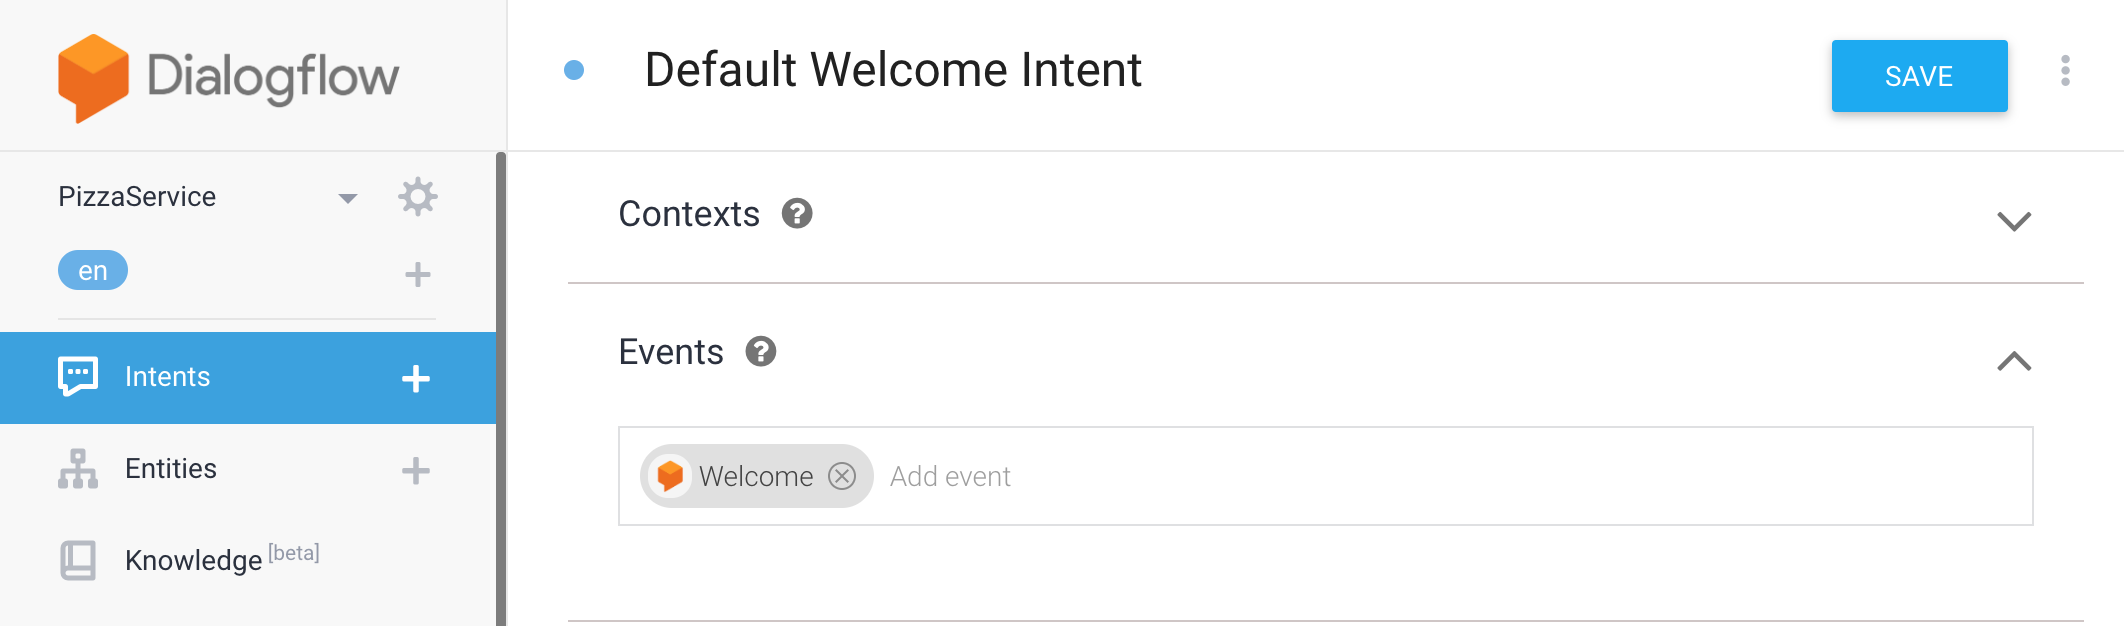Image resolution: width=2124 pixels, height=626 pixels.
Task: Expand the Contexts section
Action: click(x=2014, y=221)
